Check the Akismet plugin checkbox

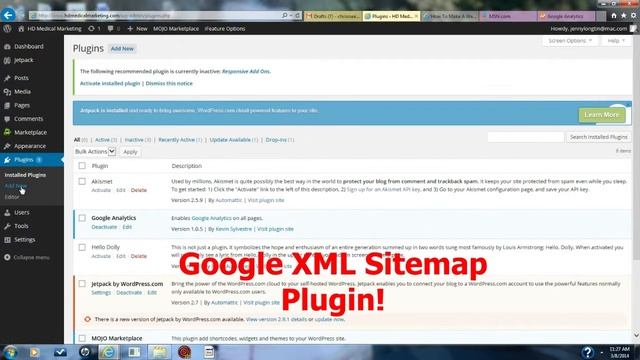82,181
